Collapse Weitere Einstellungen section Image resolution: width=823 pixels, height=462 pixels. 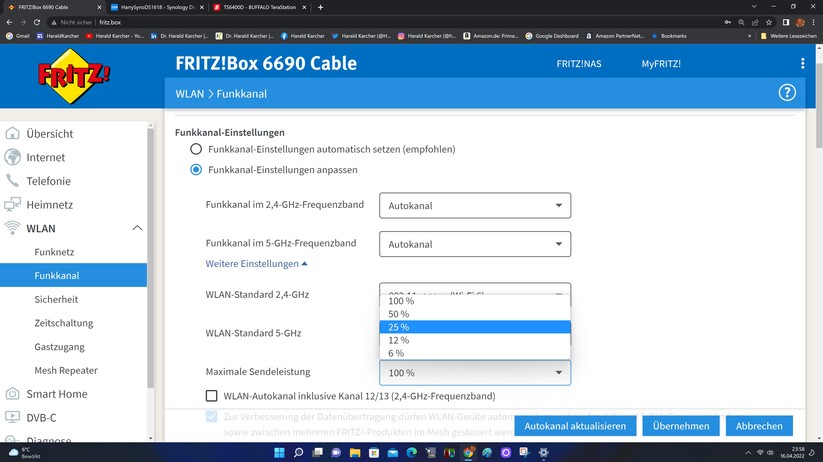(256, 264)
